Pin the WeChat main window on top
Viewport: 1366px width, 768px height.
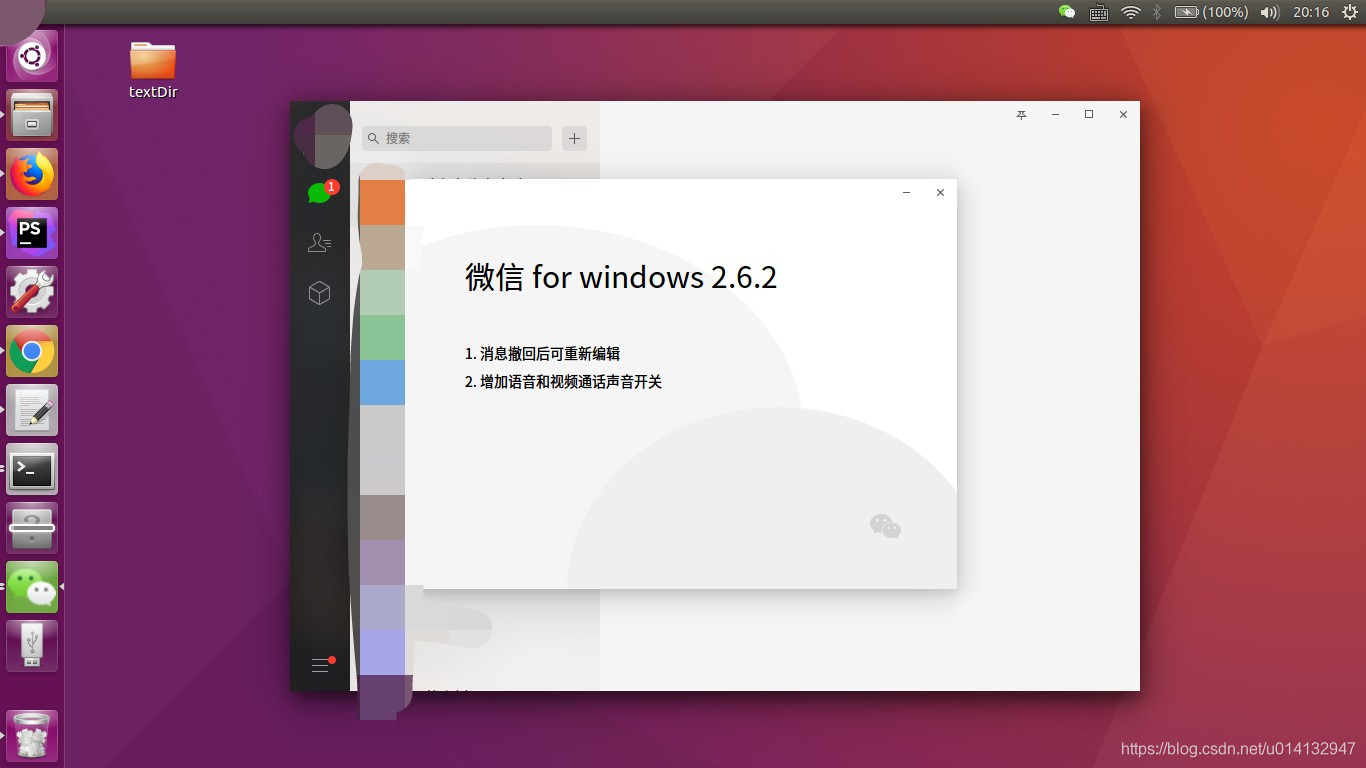1021,115
